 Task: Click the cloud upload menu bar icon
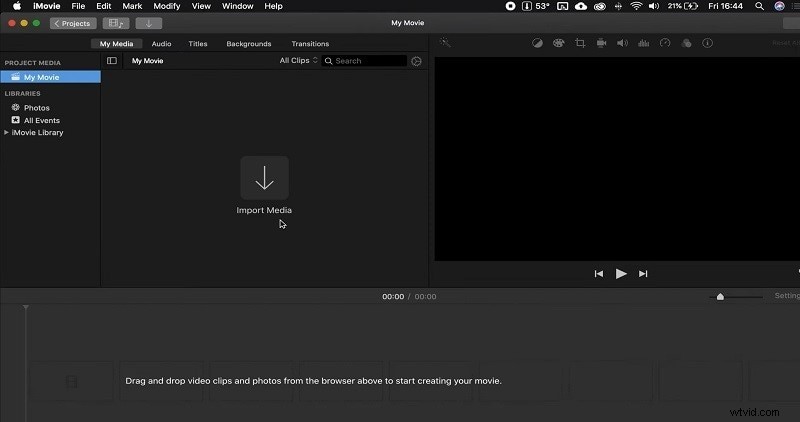tap(581, 6)
